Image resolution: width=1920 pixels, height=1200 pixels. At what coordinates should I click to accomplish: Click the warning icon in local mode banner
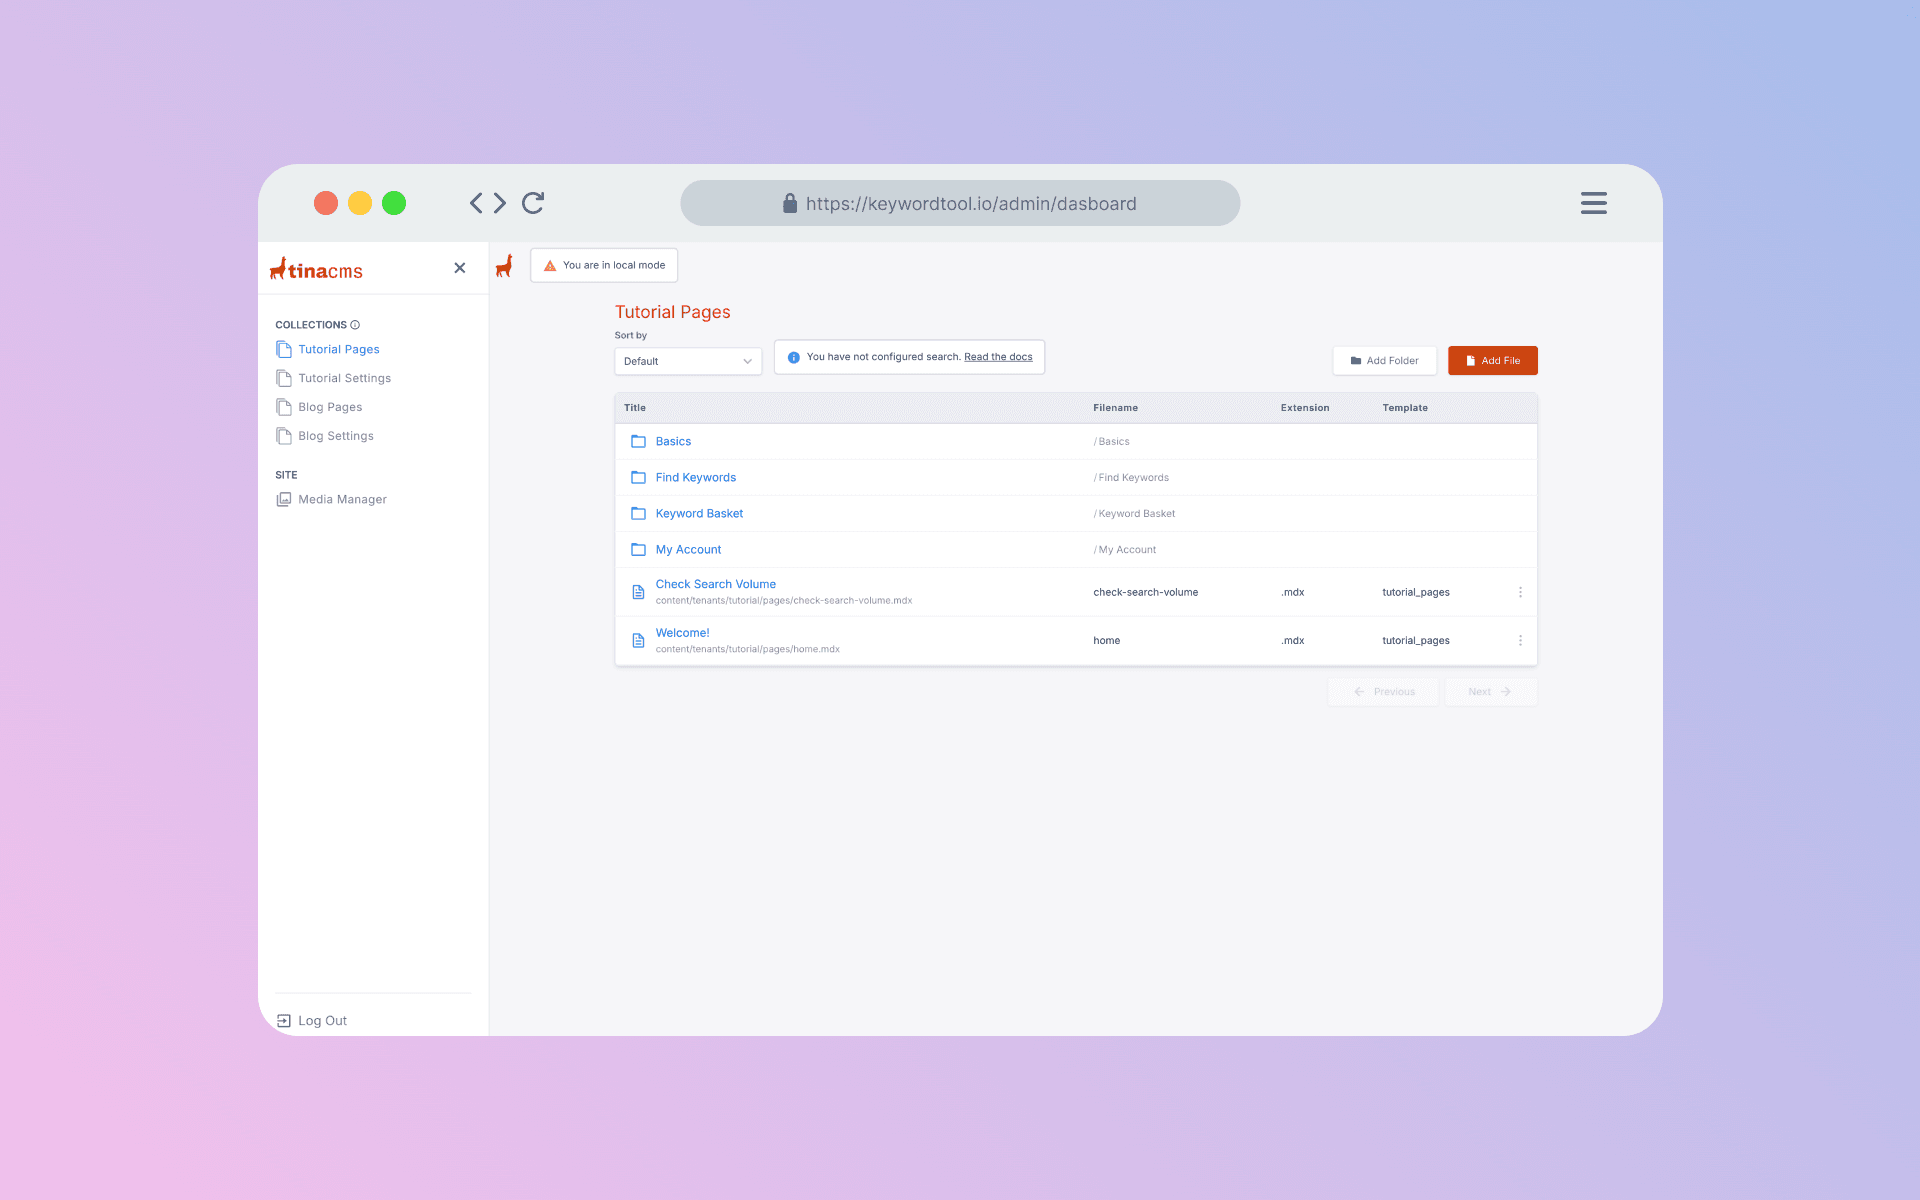(549, 264)
